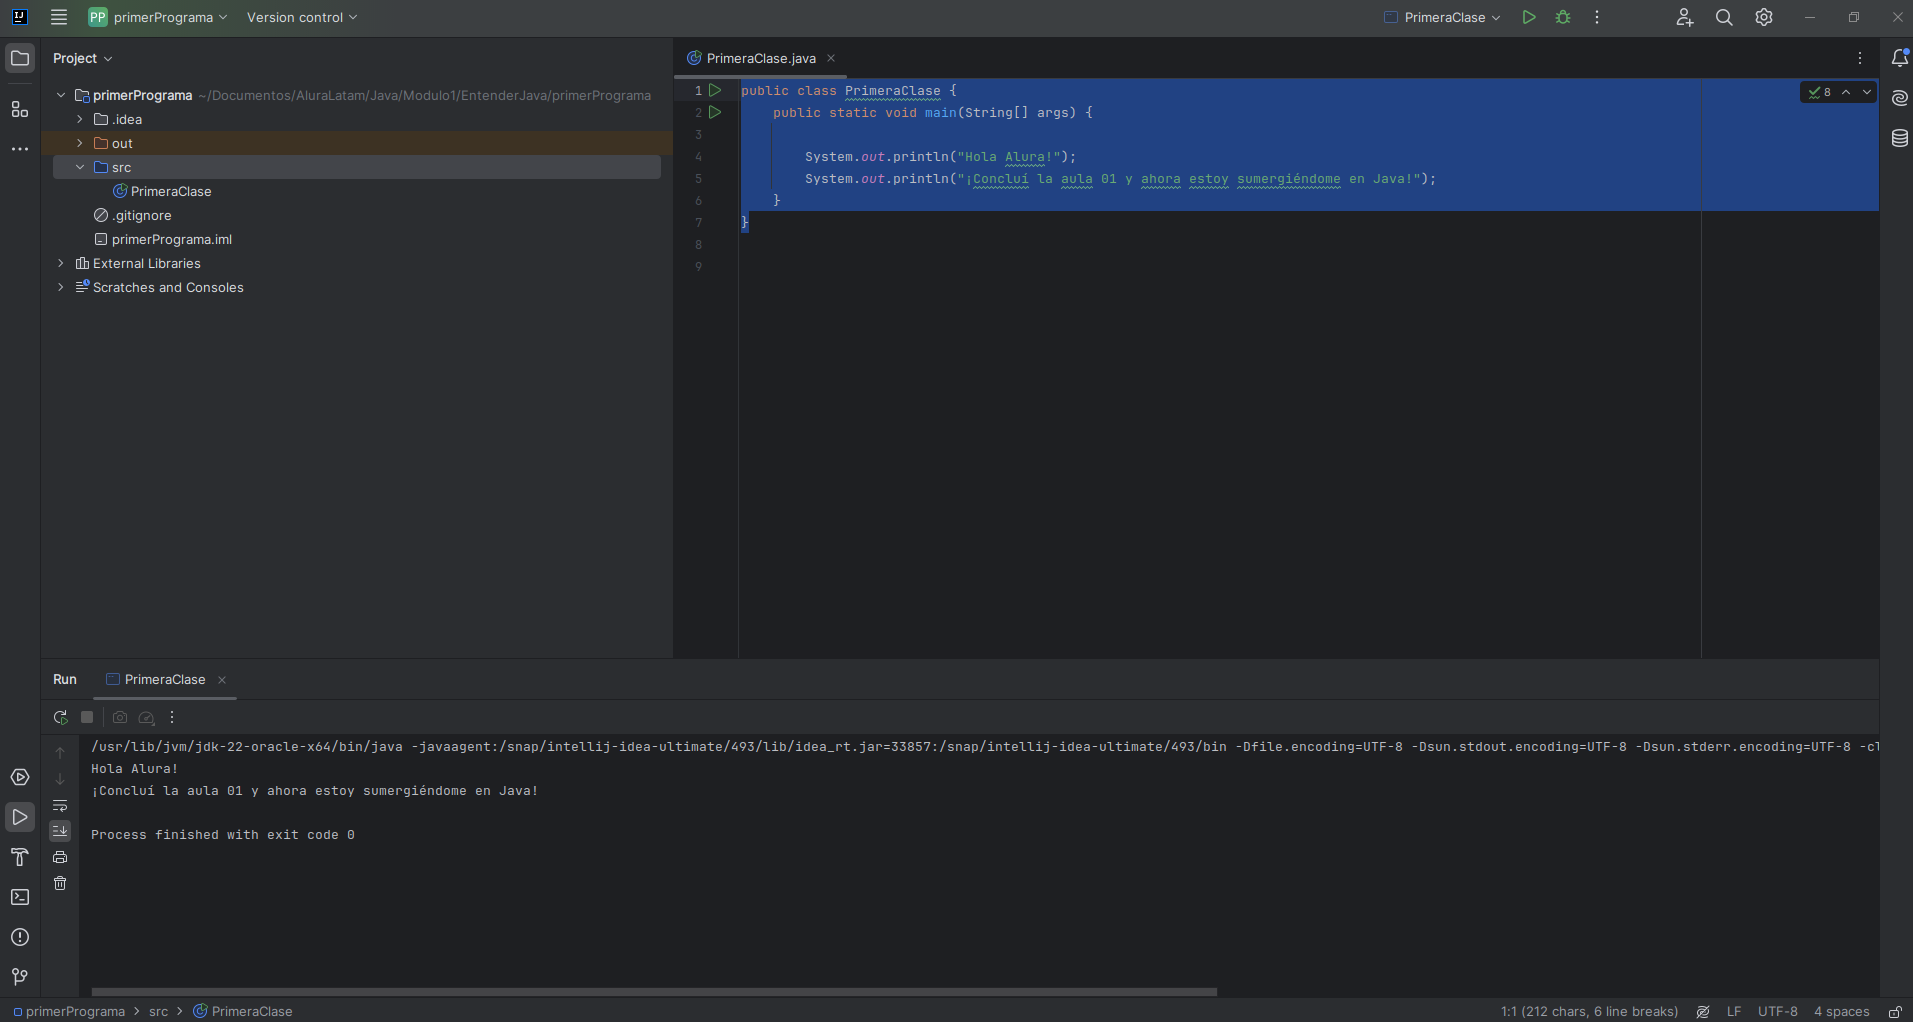This screenshot has height=1022, width=1913.
Task: Go to the previous highlighted problem arrow
Action: pyautogui.click(x=1846, y=92)
